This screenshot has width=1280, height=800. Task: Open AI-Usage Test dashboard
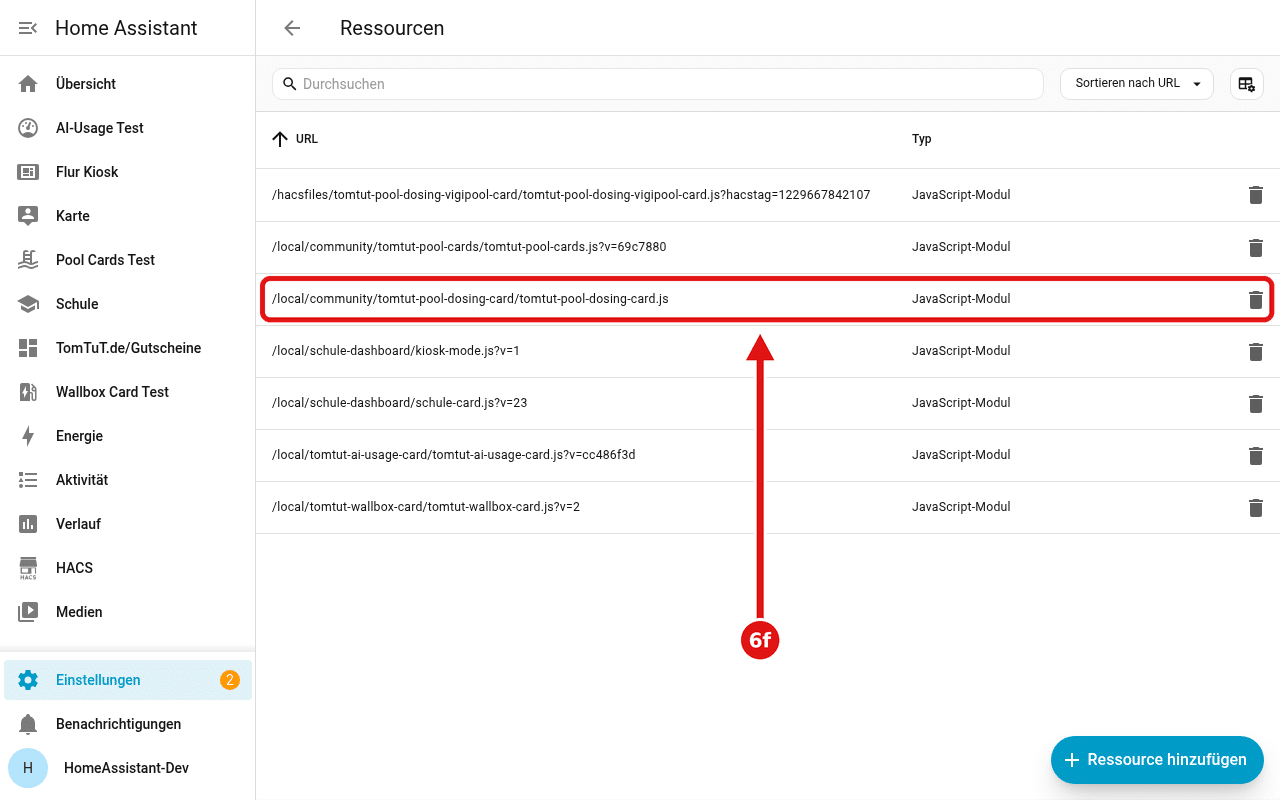(128, 128)
